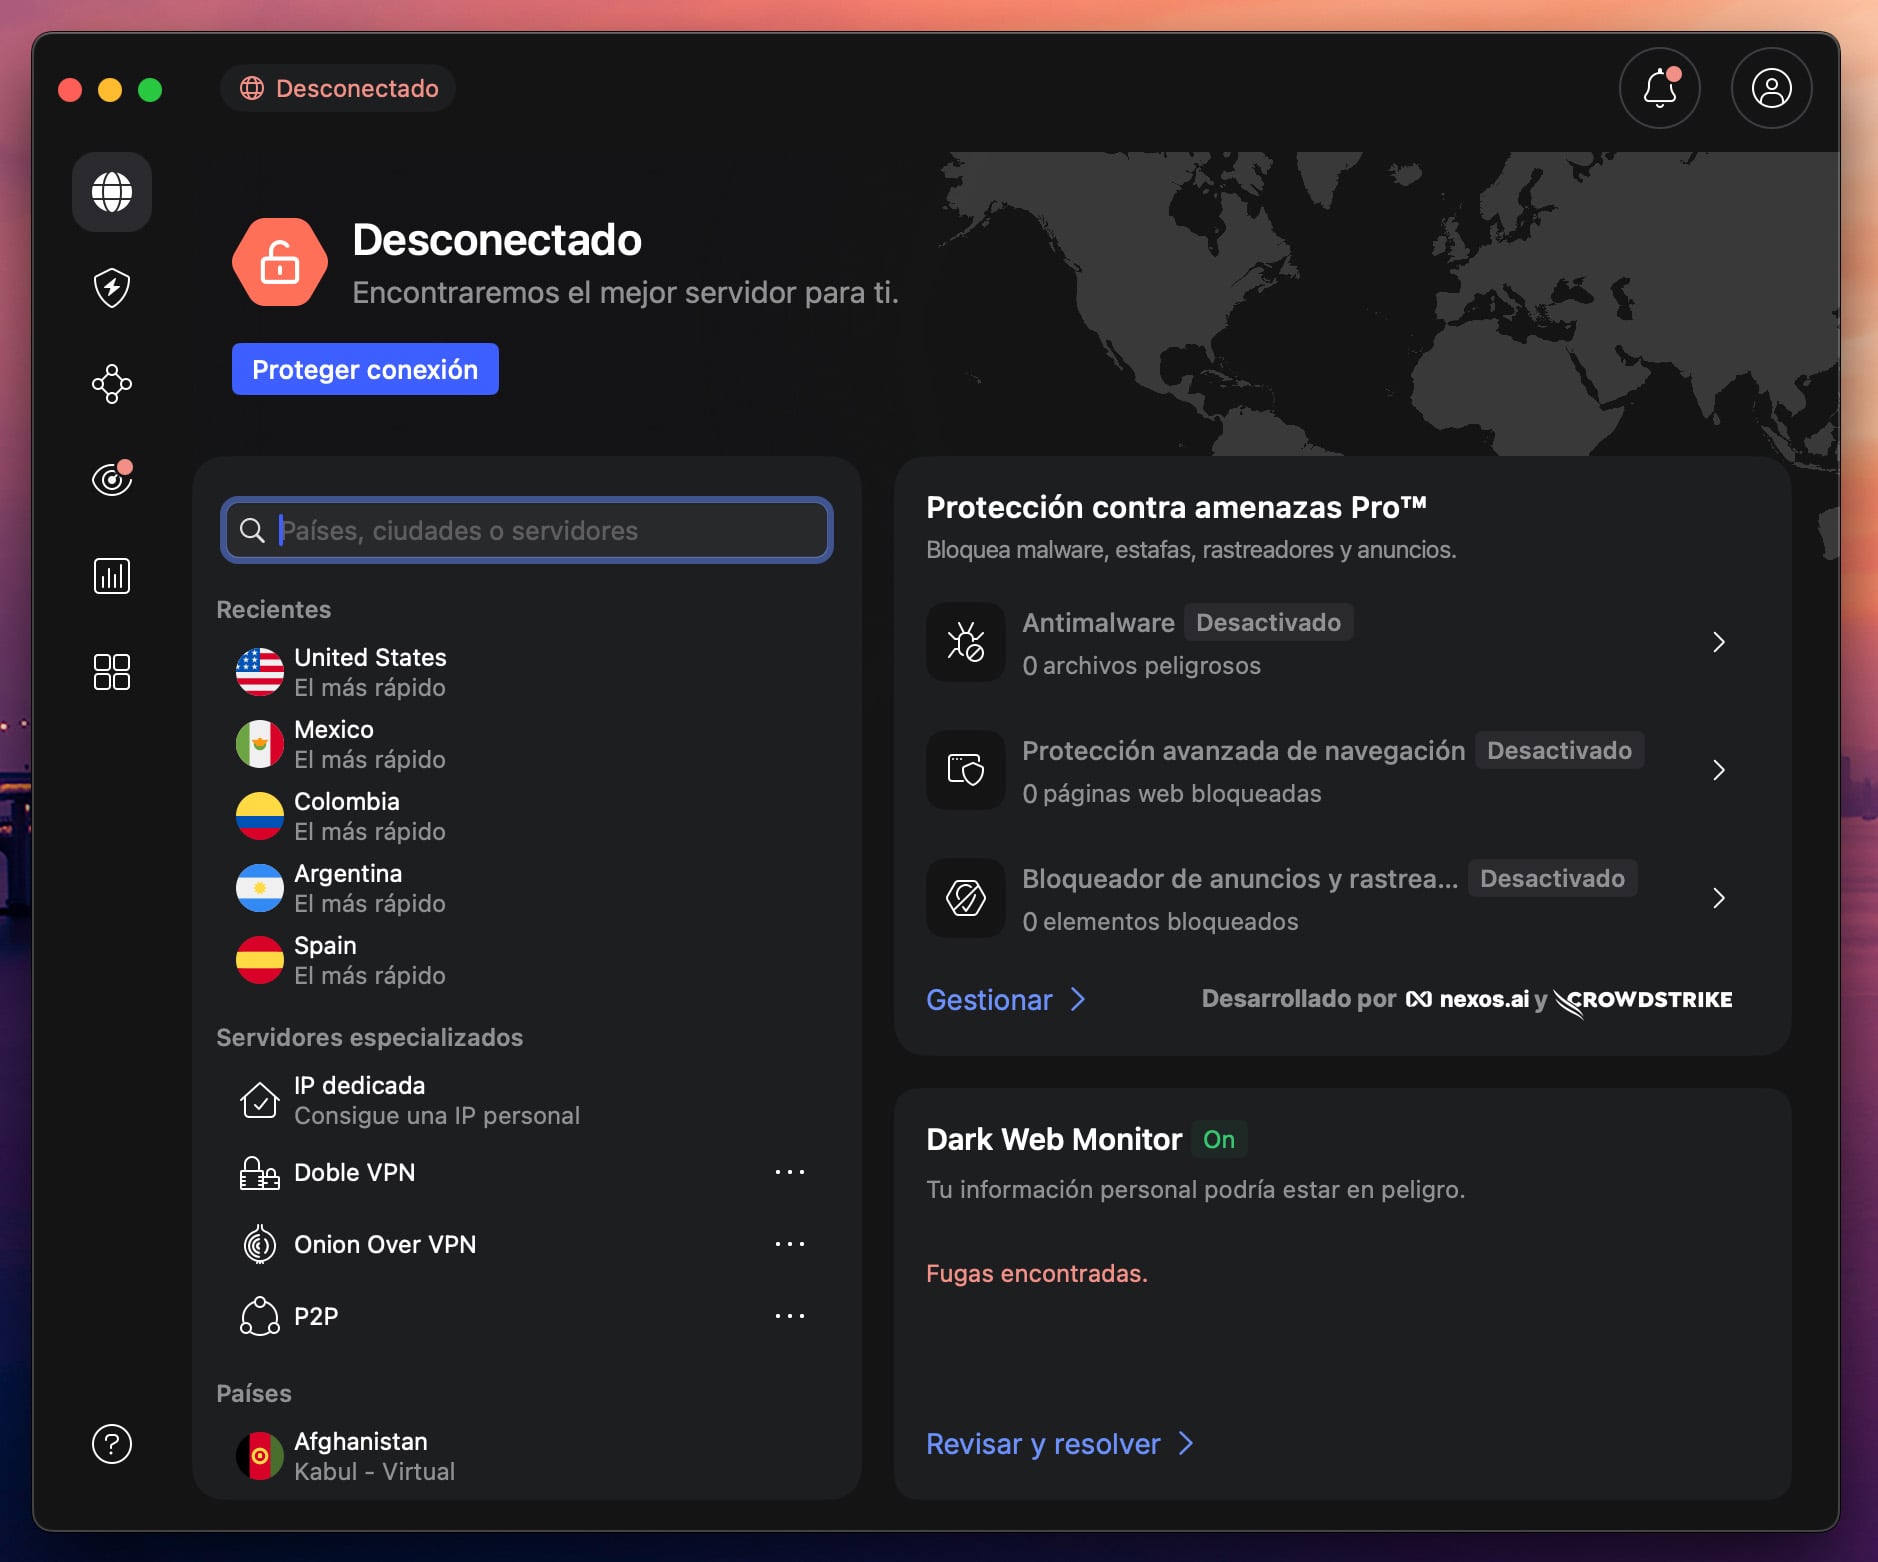
Task: Click the orange unlocked padlock status icon
Action: pyautogui.click(x=280, y=262)
